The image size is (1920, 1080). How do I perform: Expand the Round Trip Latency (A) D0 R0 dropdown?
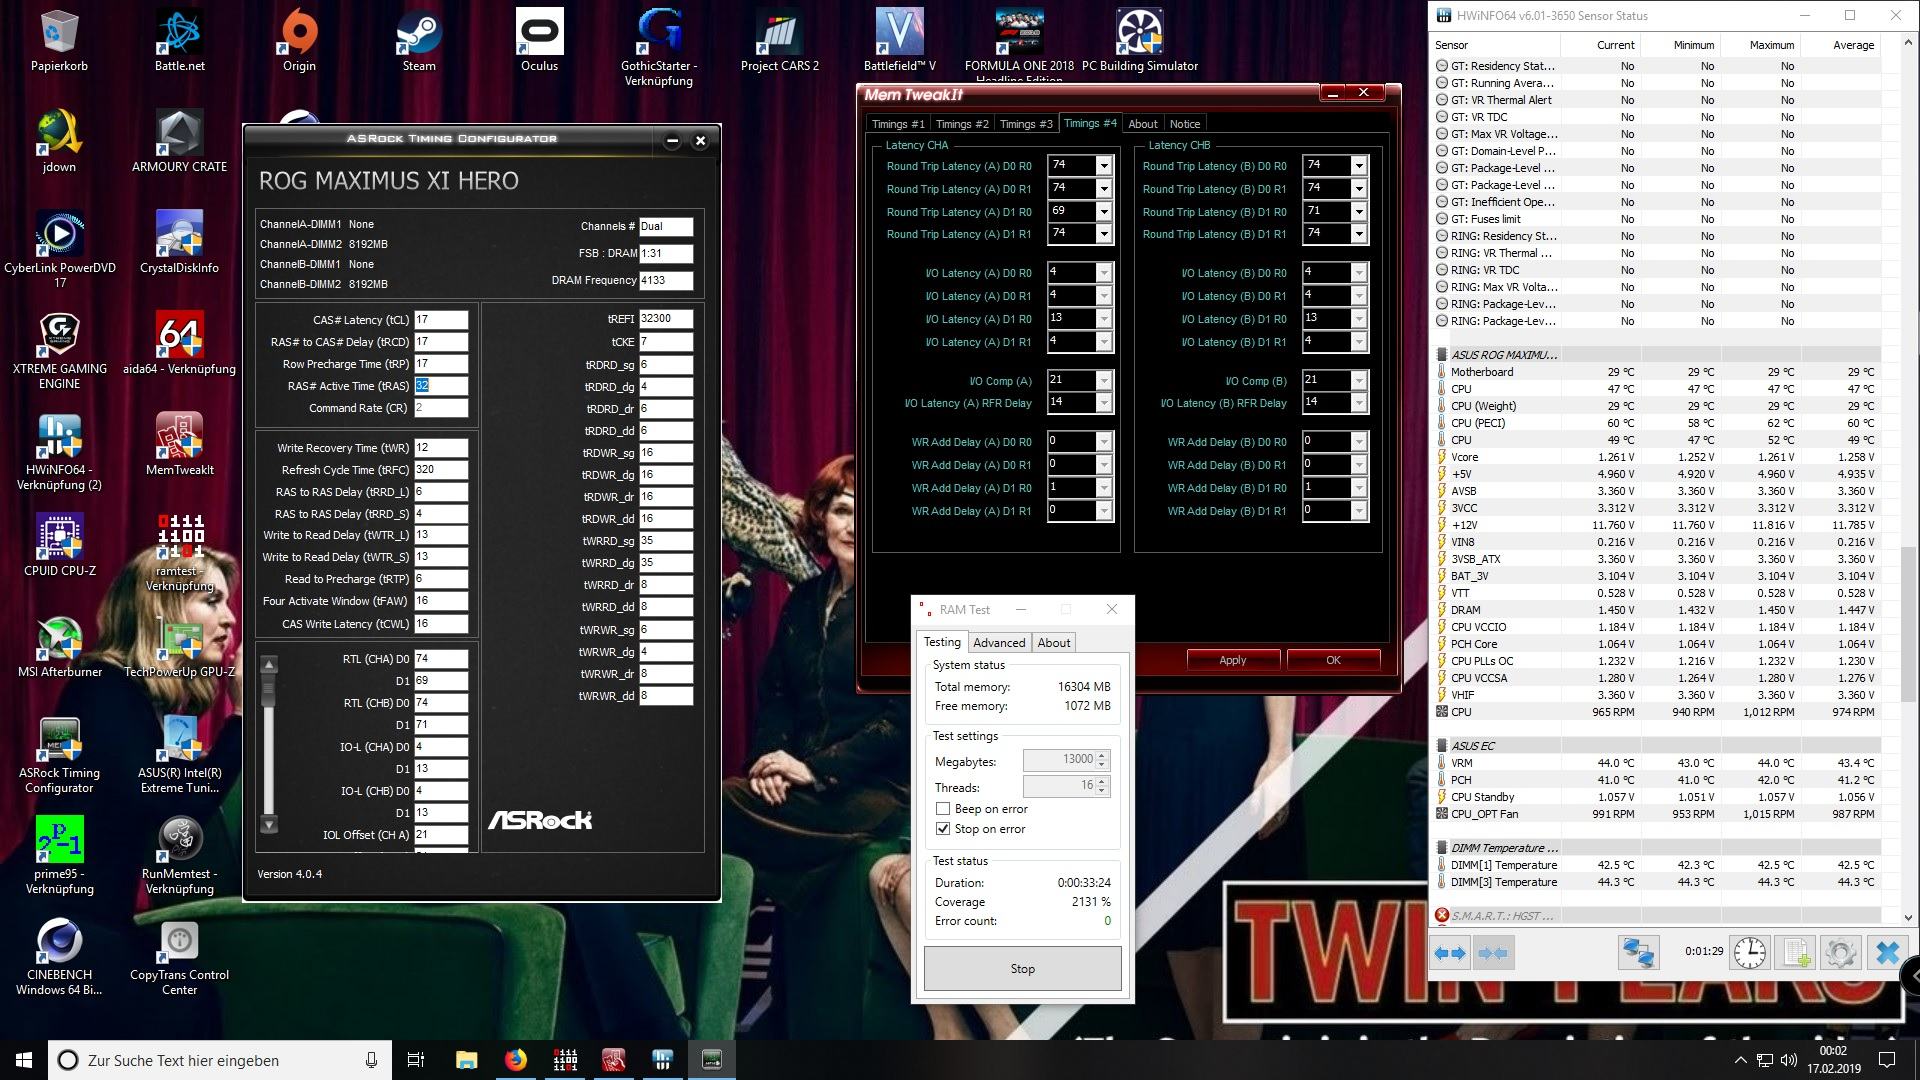coord(1104,166)
